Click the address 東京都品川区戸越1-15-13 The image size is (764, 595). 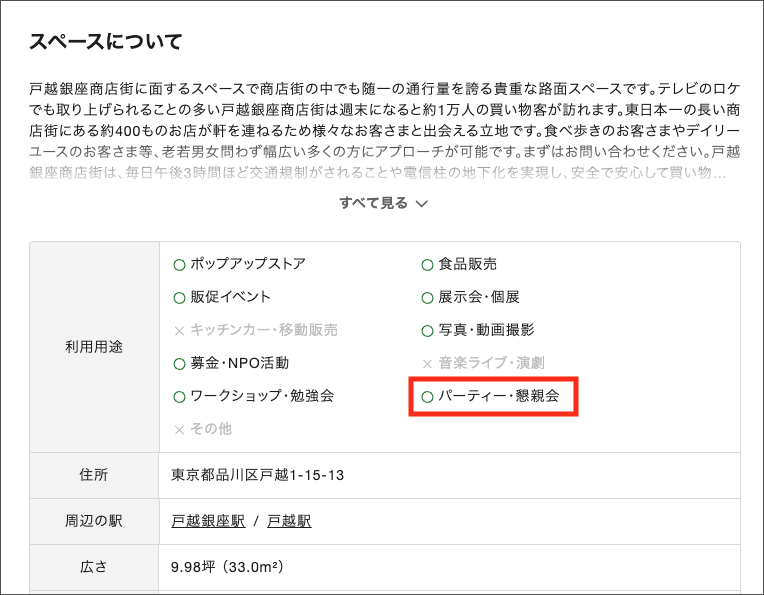click(x=257, y=475)
